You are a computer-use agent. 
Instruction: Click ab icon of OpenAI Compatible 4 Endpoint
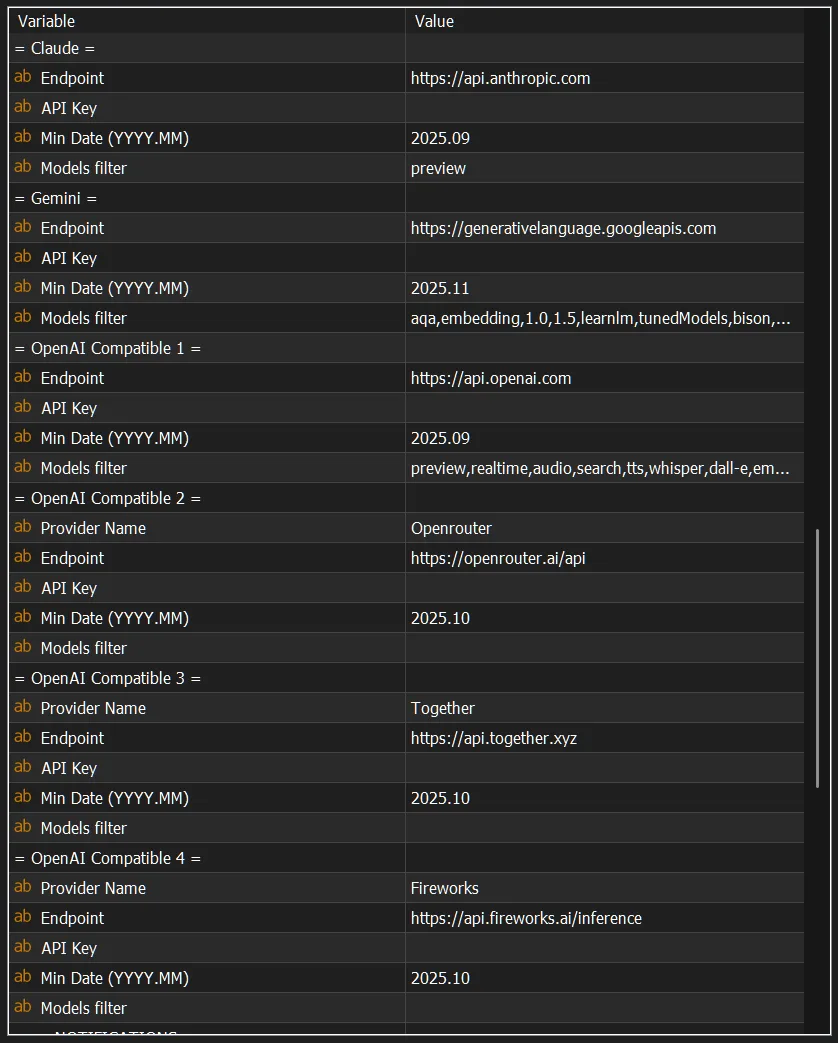[23, 917]
